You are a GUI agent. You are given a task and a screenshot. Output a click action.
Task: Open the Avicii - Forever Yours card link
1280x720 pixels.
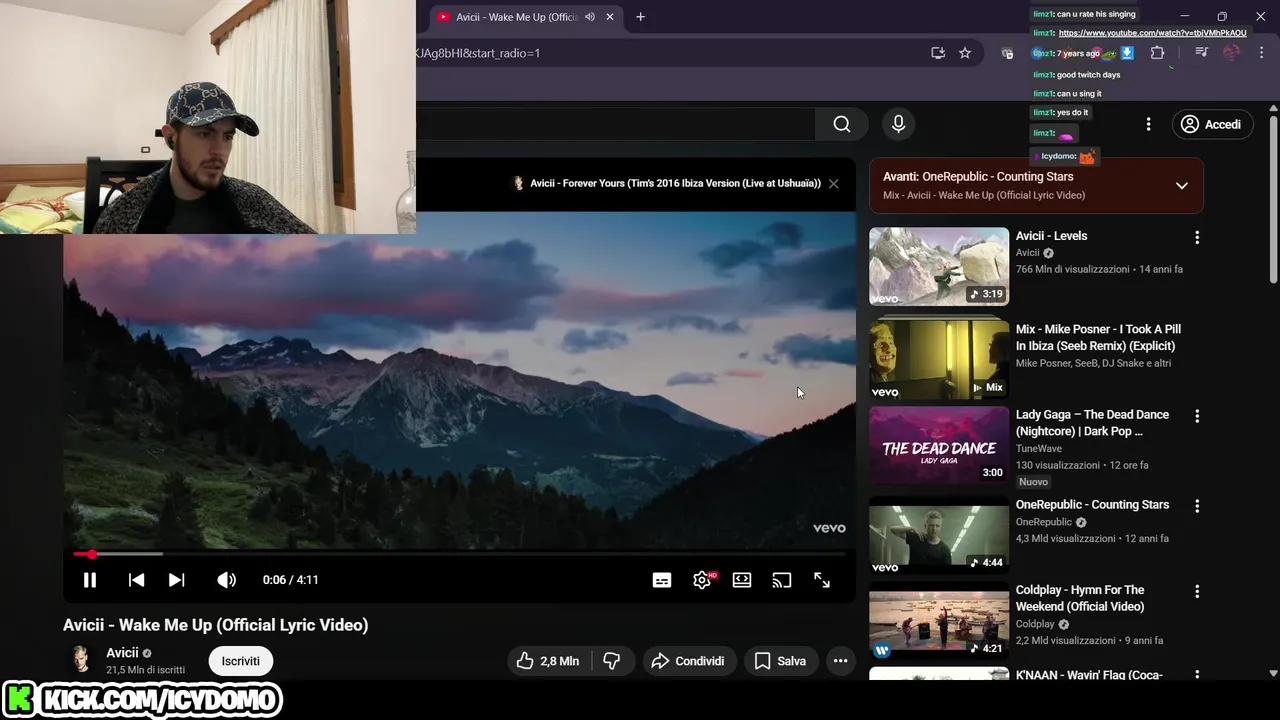[675, 184]
